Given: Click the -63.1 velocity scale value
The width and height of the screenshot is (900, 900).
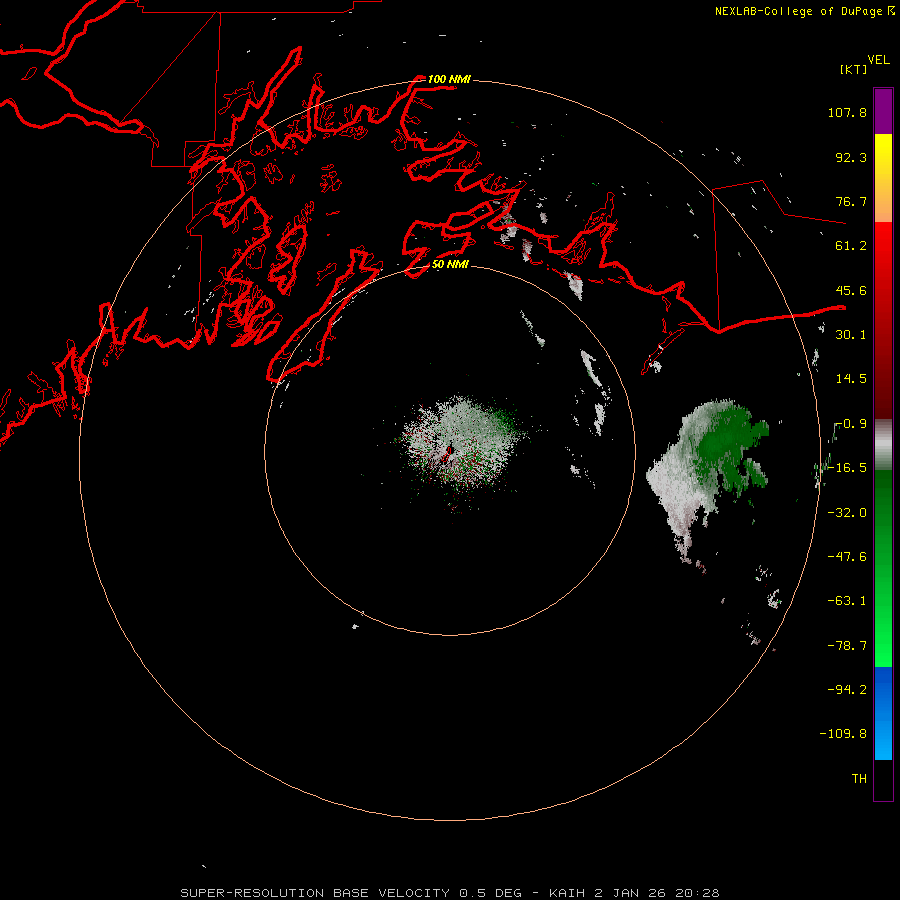Looking at the screenshot, I should click(x=847, y=601).
